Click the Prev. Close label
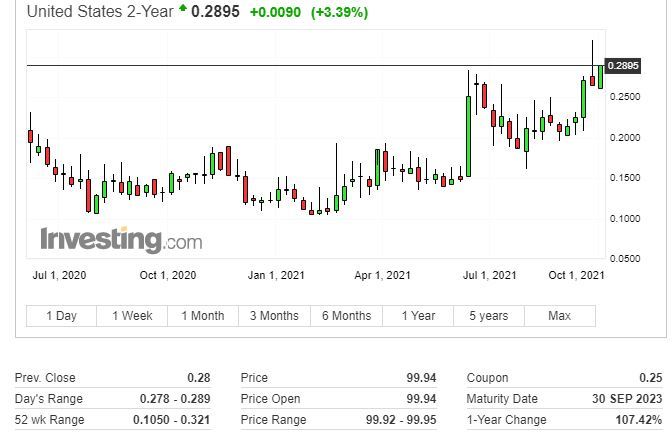Screen dimensions: 672x436 [x=45, y=378]
